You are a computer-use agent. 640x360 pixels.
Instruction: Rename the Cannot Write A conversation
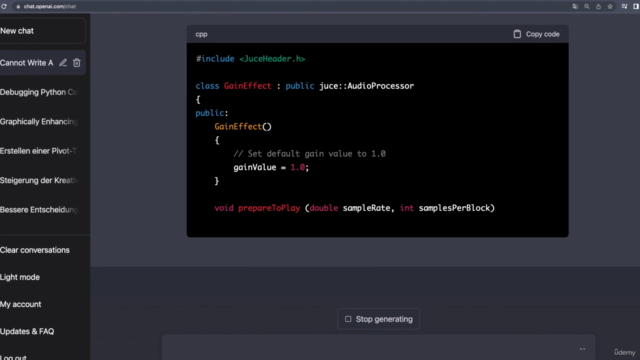(63, 63)
